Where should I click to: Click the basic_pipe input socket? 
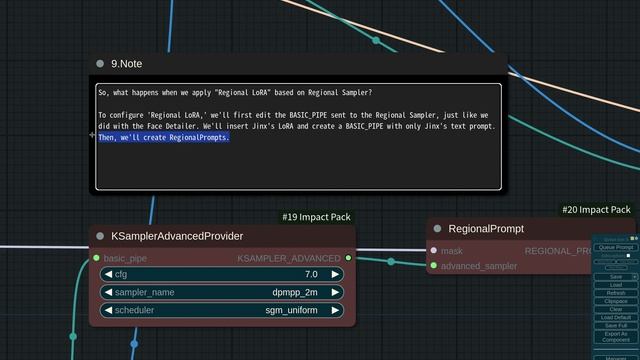coord(96,258)
